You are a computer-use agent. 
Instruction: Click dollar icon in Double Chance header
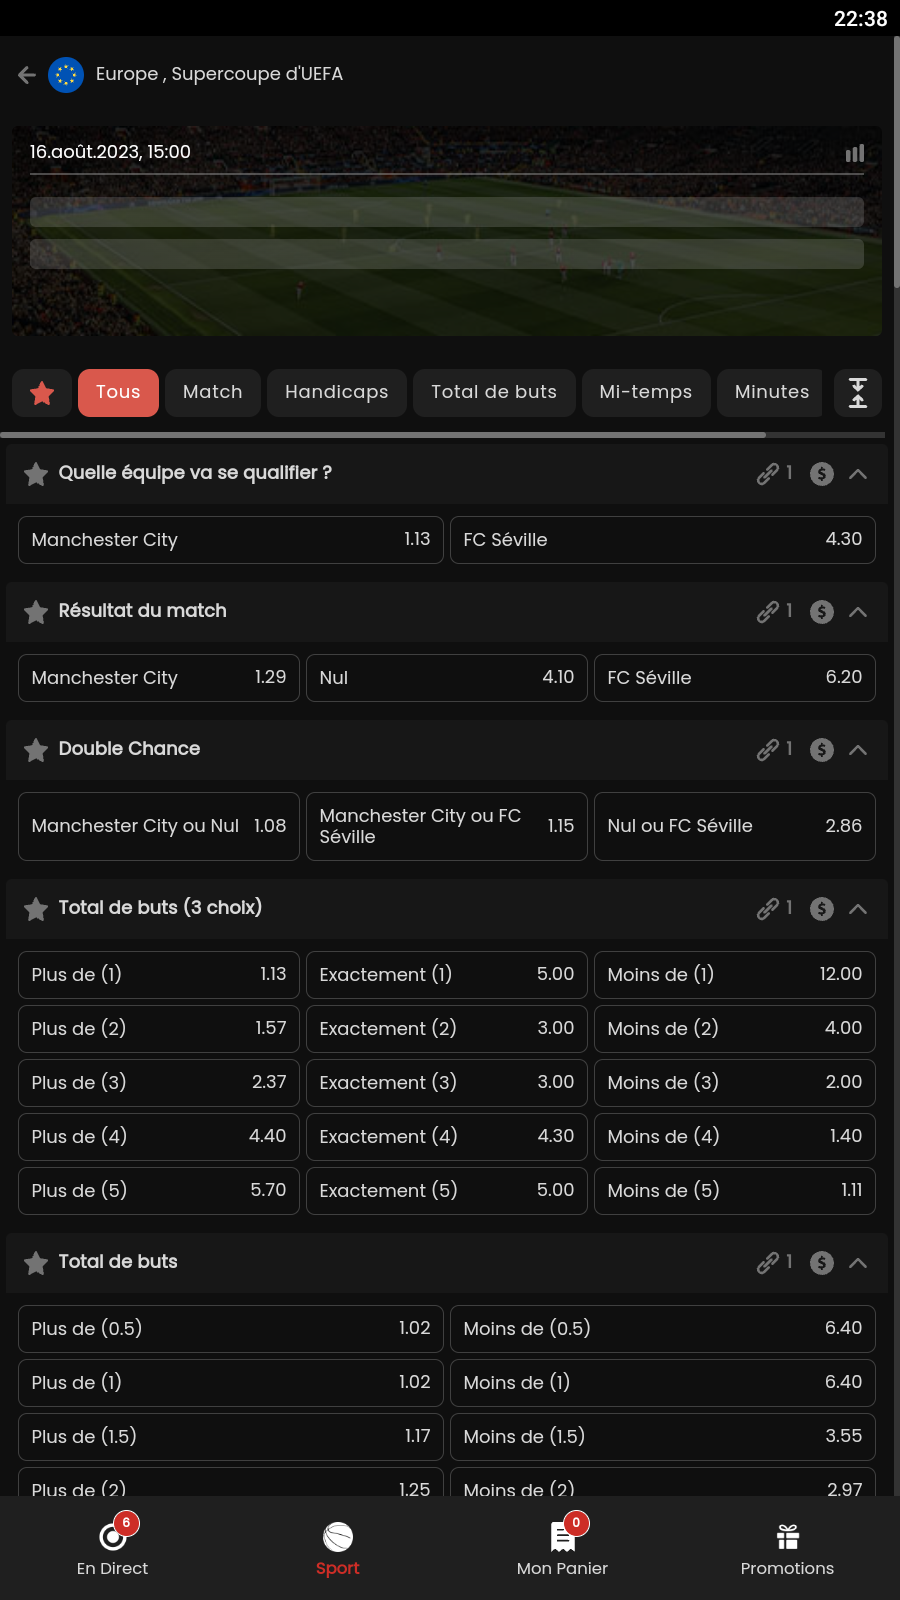(x=822, y=750)
